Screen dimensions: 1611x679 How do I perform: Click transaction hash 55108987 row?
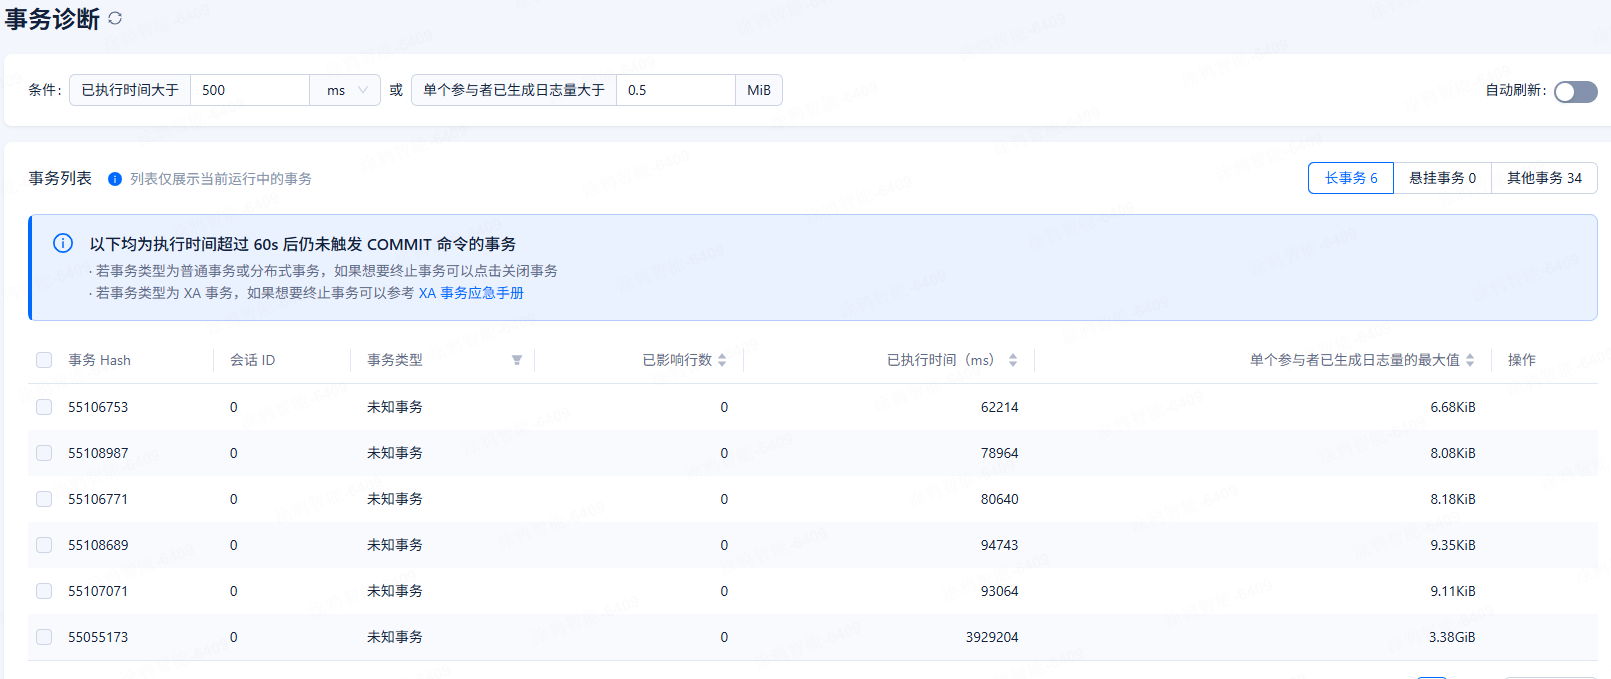pos(98,453)
